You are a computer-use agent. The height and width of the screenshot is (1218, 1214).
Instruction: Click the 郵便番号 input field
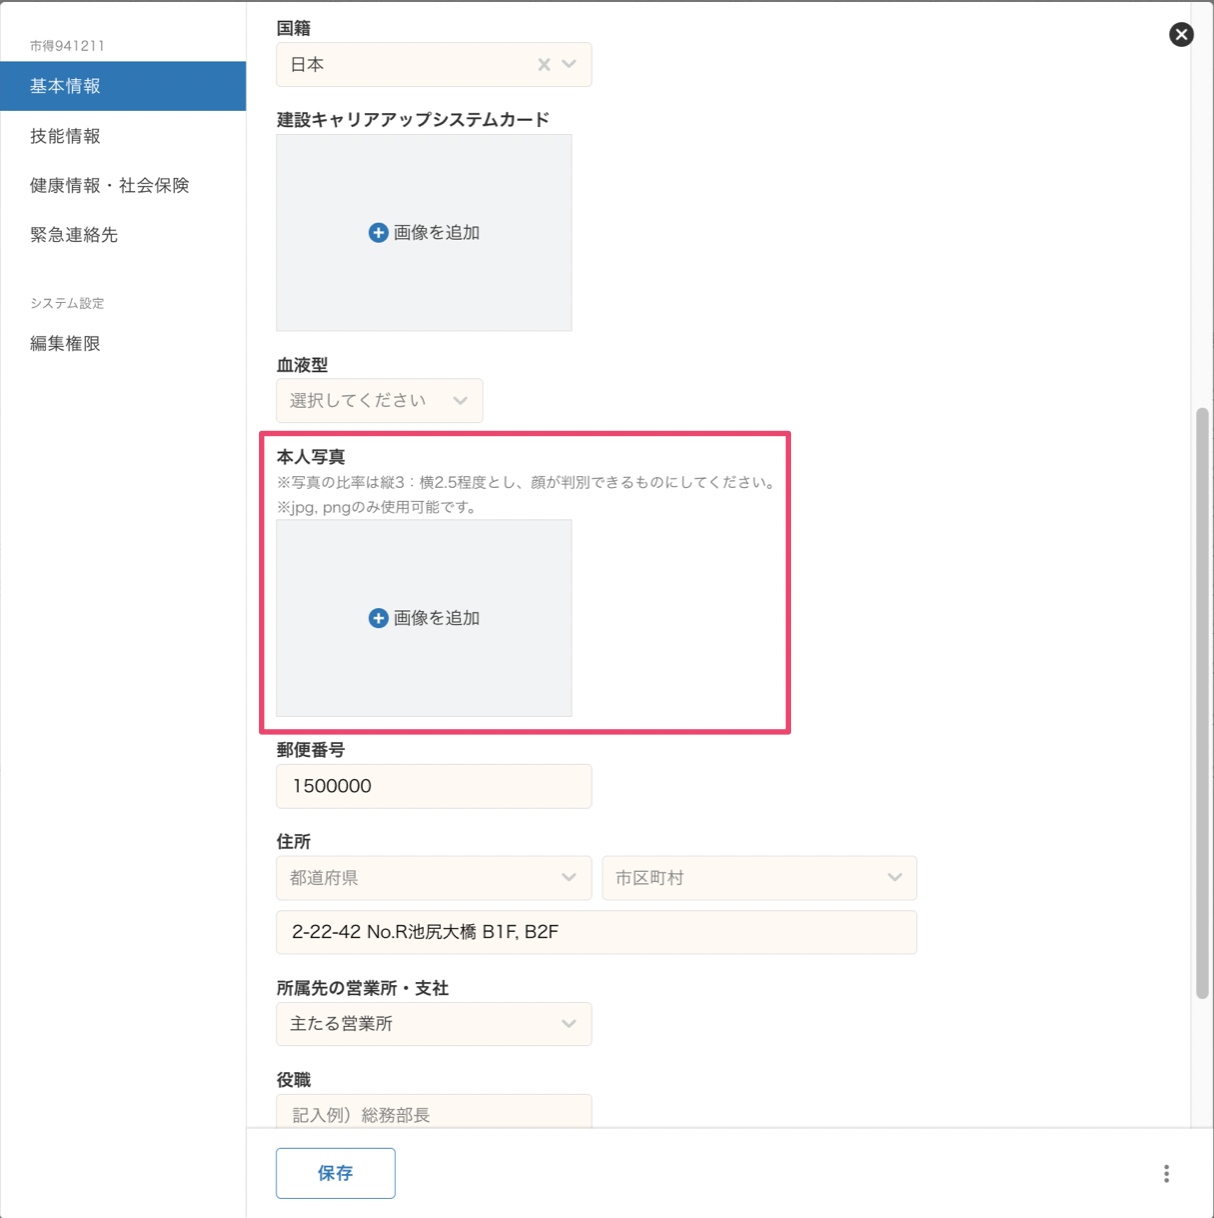coord(433,787)
